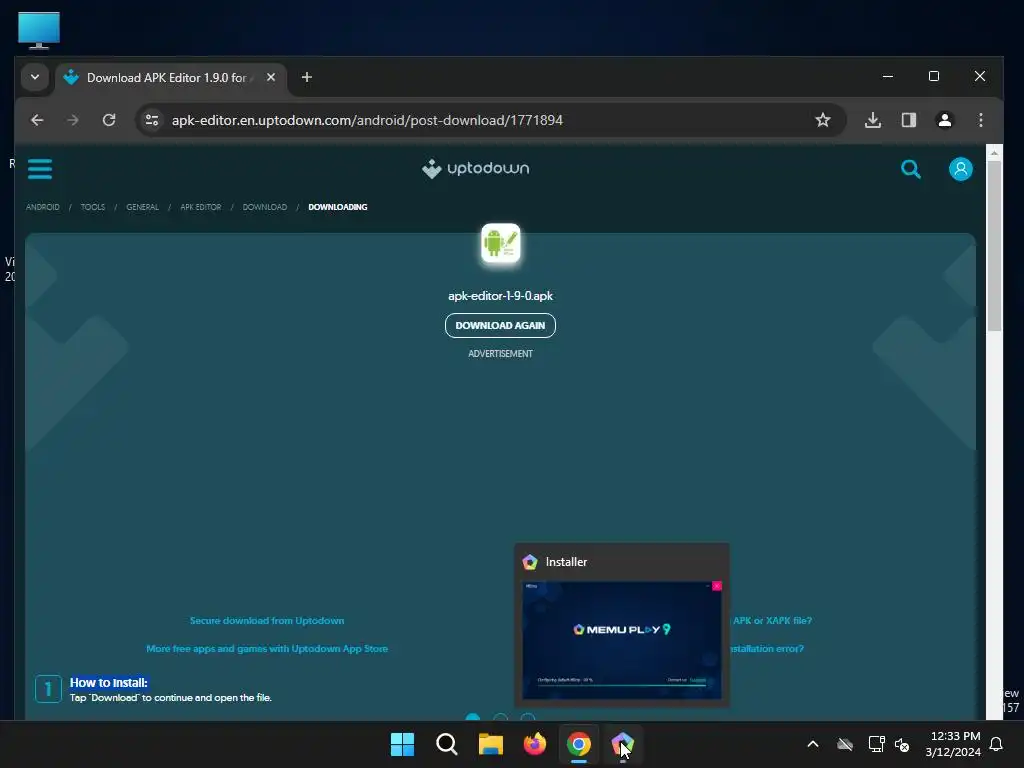Image resolution: width=1024 pixels, height=768 pixels.
Task: Open the notifications bell
Action: [x=997, y=744]
